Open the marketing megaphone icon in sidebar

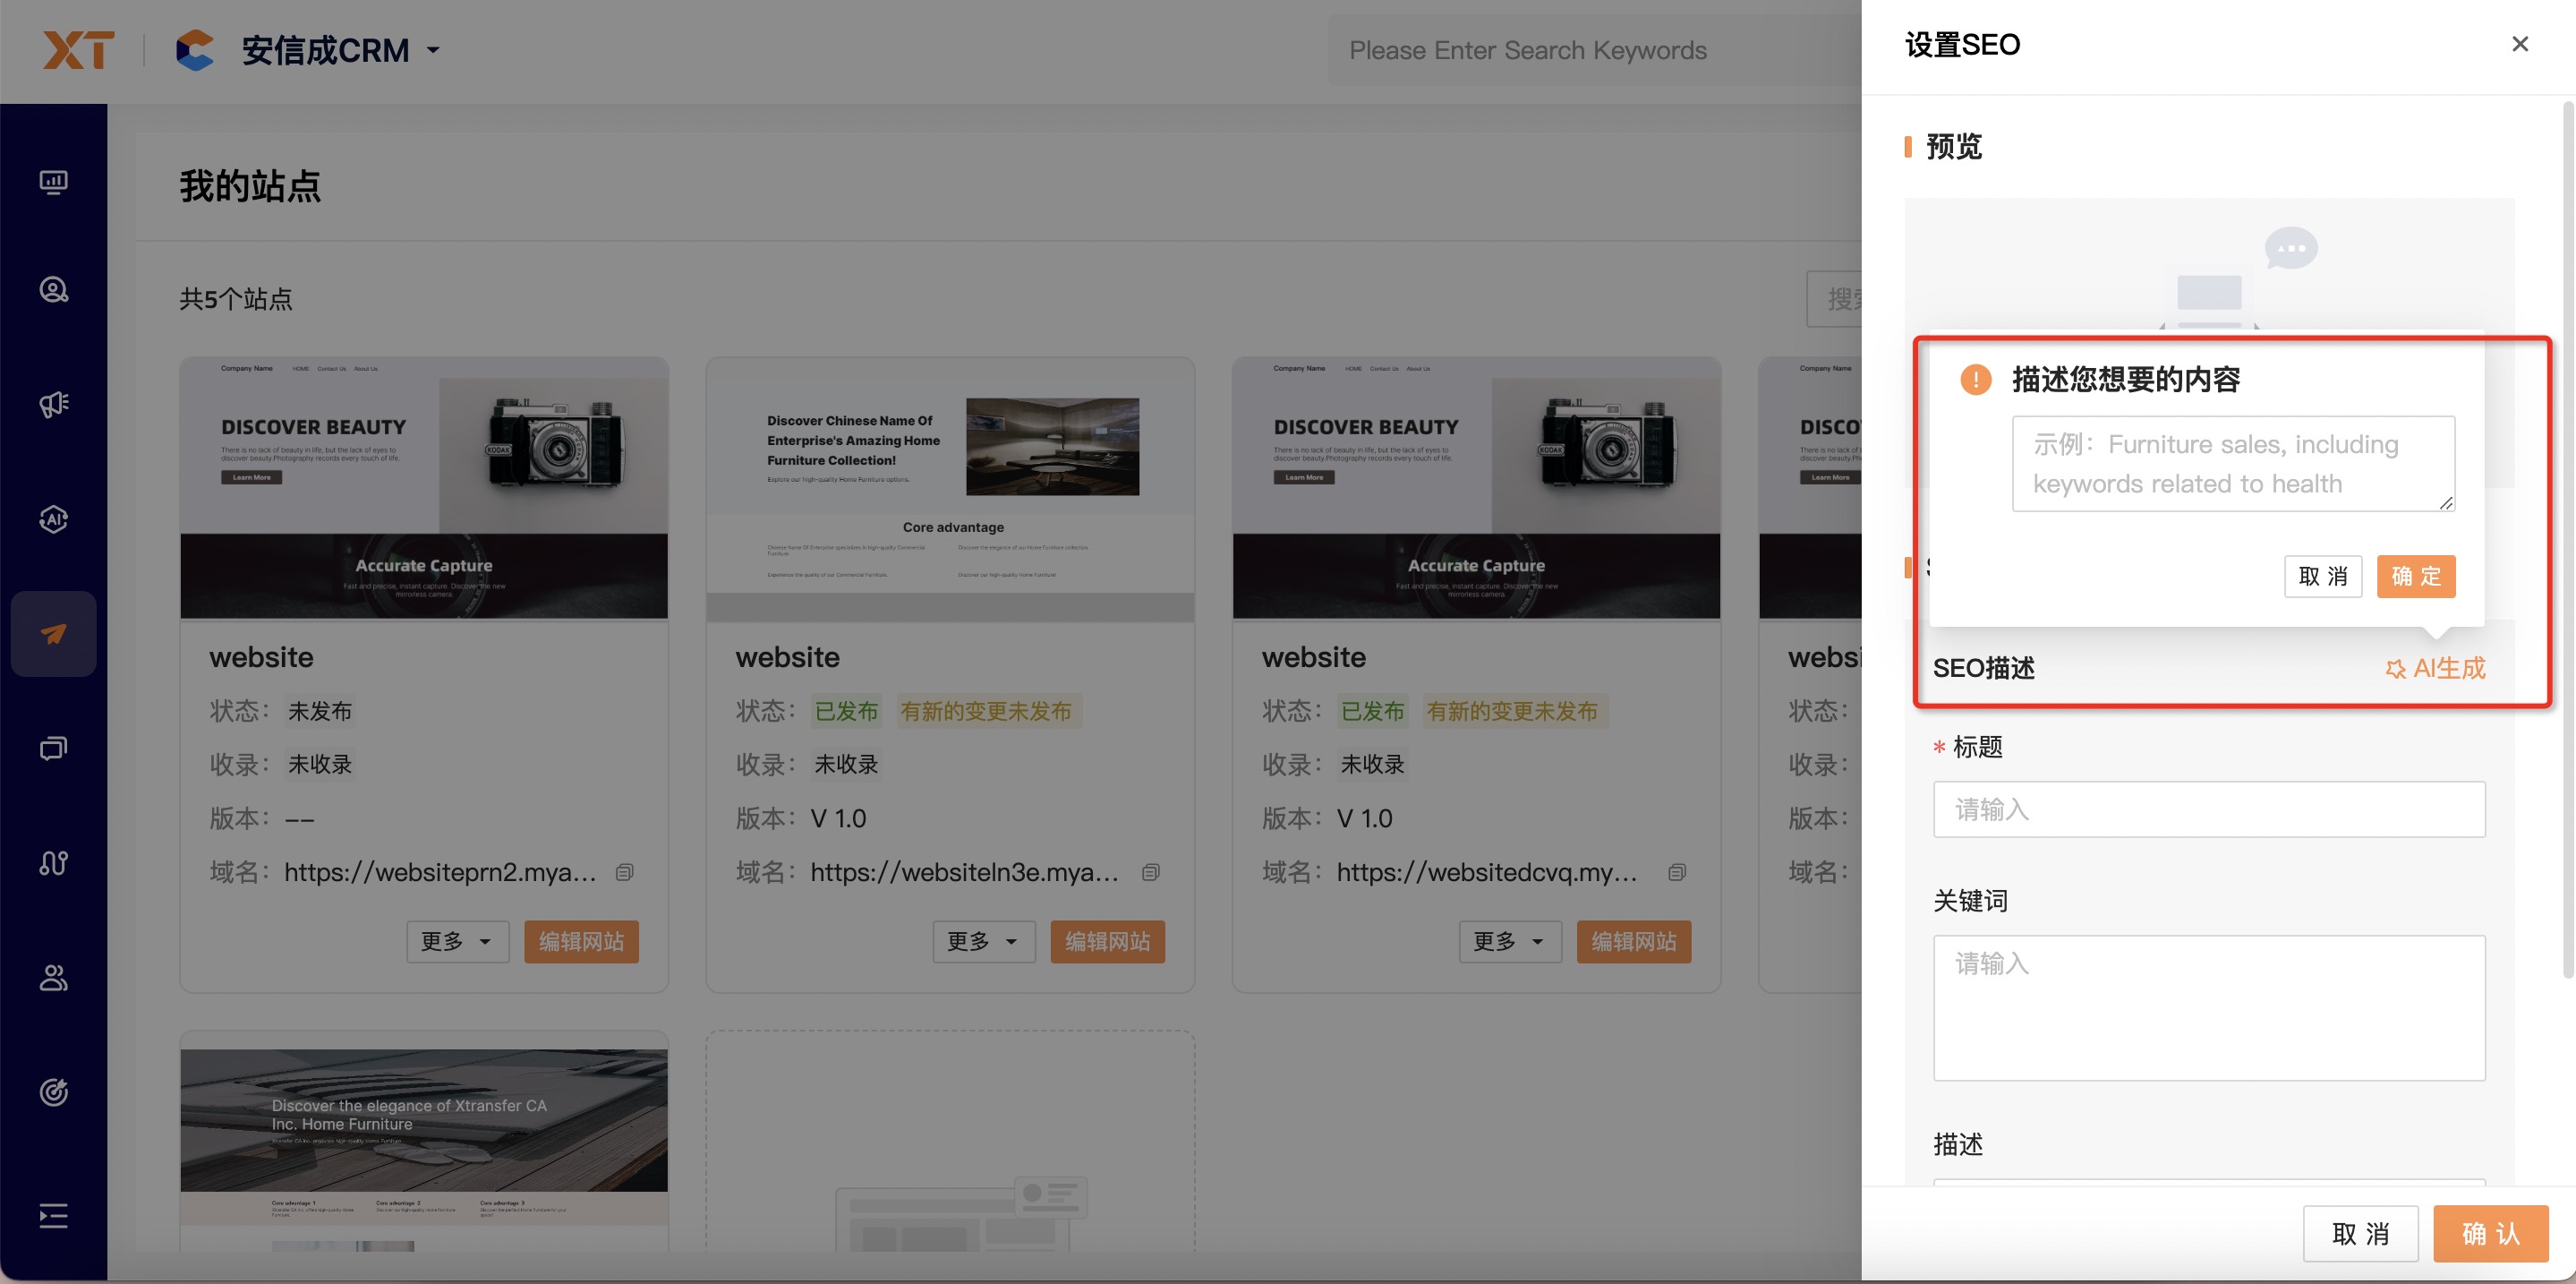point(53,404)
